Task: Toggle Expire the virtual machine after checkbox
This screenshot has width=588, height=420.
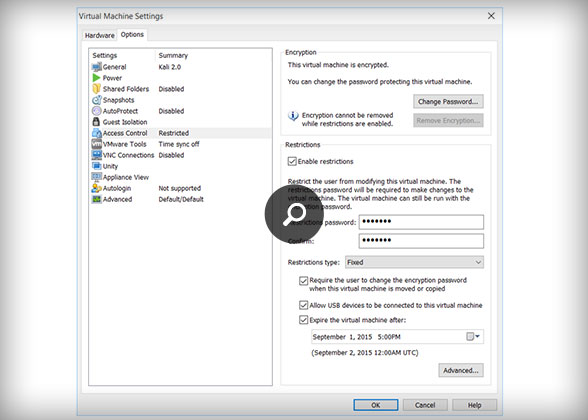Action: click(x=303, y=320)
